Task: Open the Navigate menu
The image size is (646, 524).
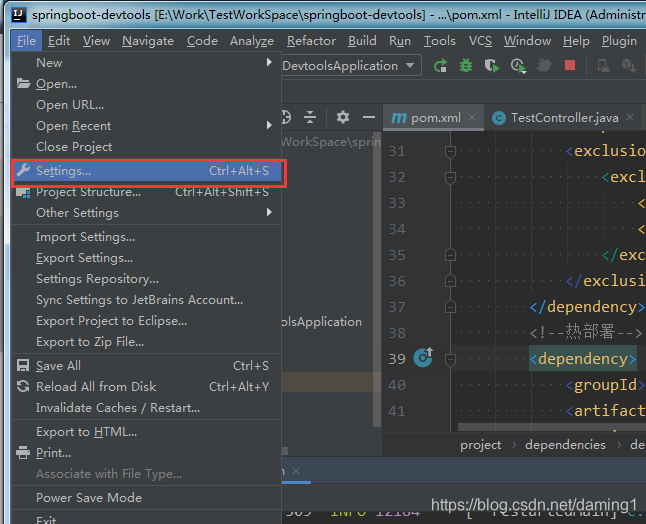Action: pyautogui.click(x=148, y=41)
